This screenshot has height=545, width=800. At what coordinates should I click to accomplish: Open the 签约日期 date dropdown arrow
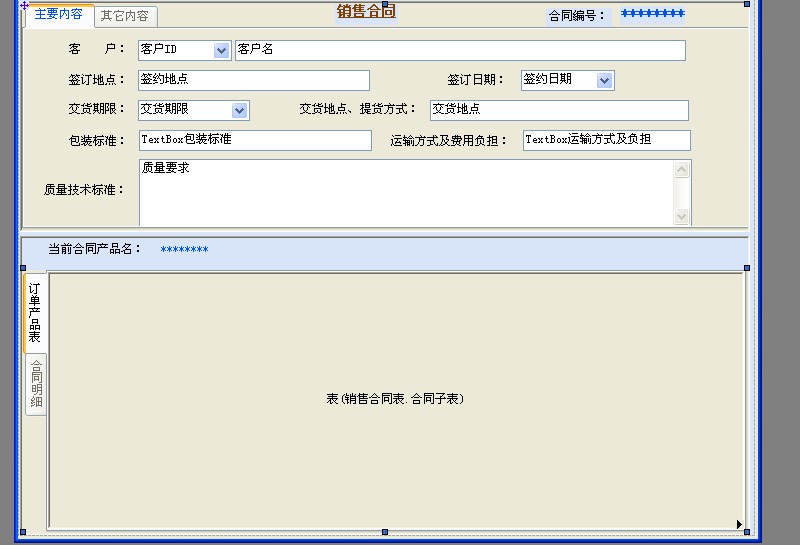click(604, 80)
